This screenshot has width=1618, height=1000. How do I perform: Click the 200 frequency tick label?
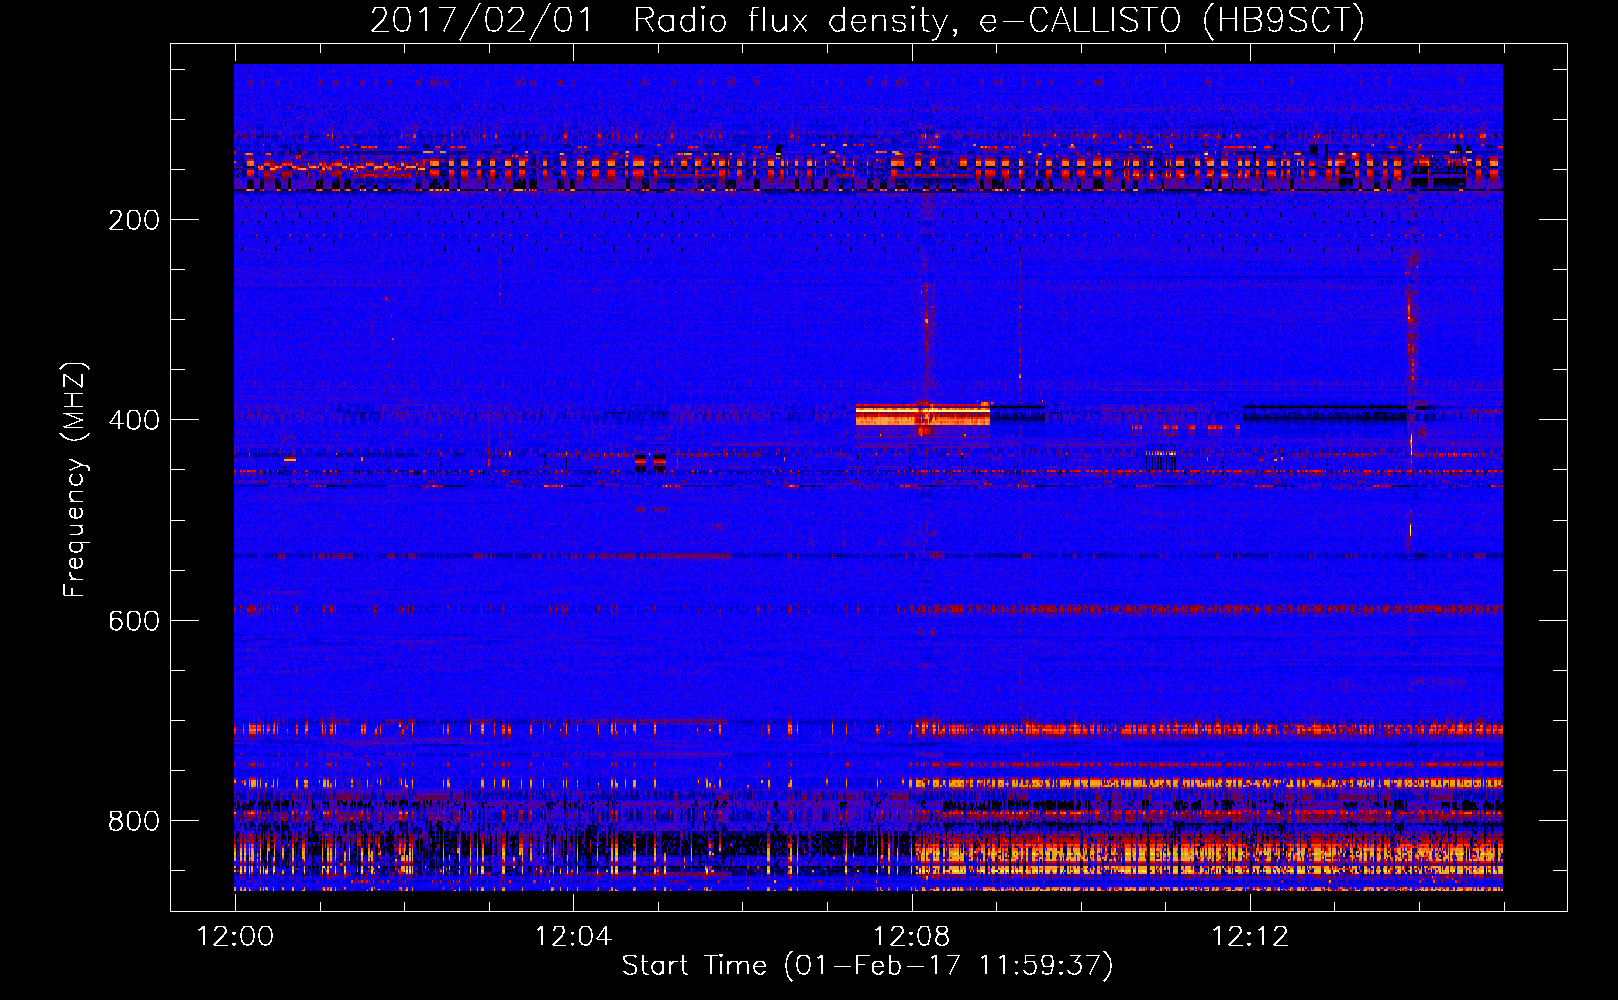coord(134,220)
